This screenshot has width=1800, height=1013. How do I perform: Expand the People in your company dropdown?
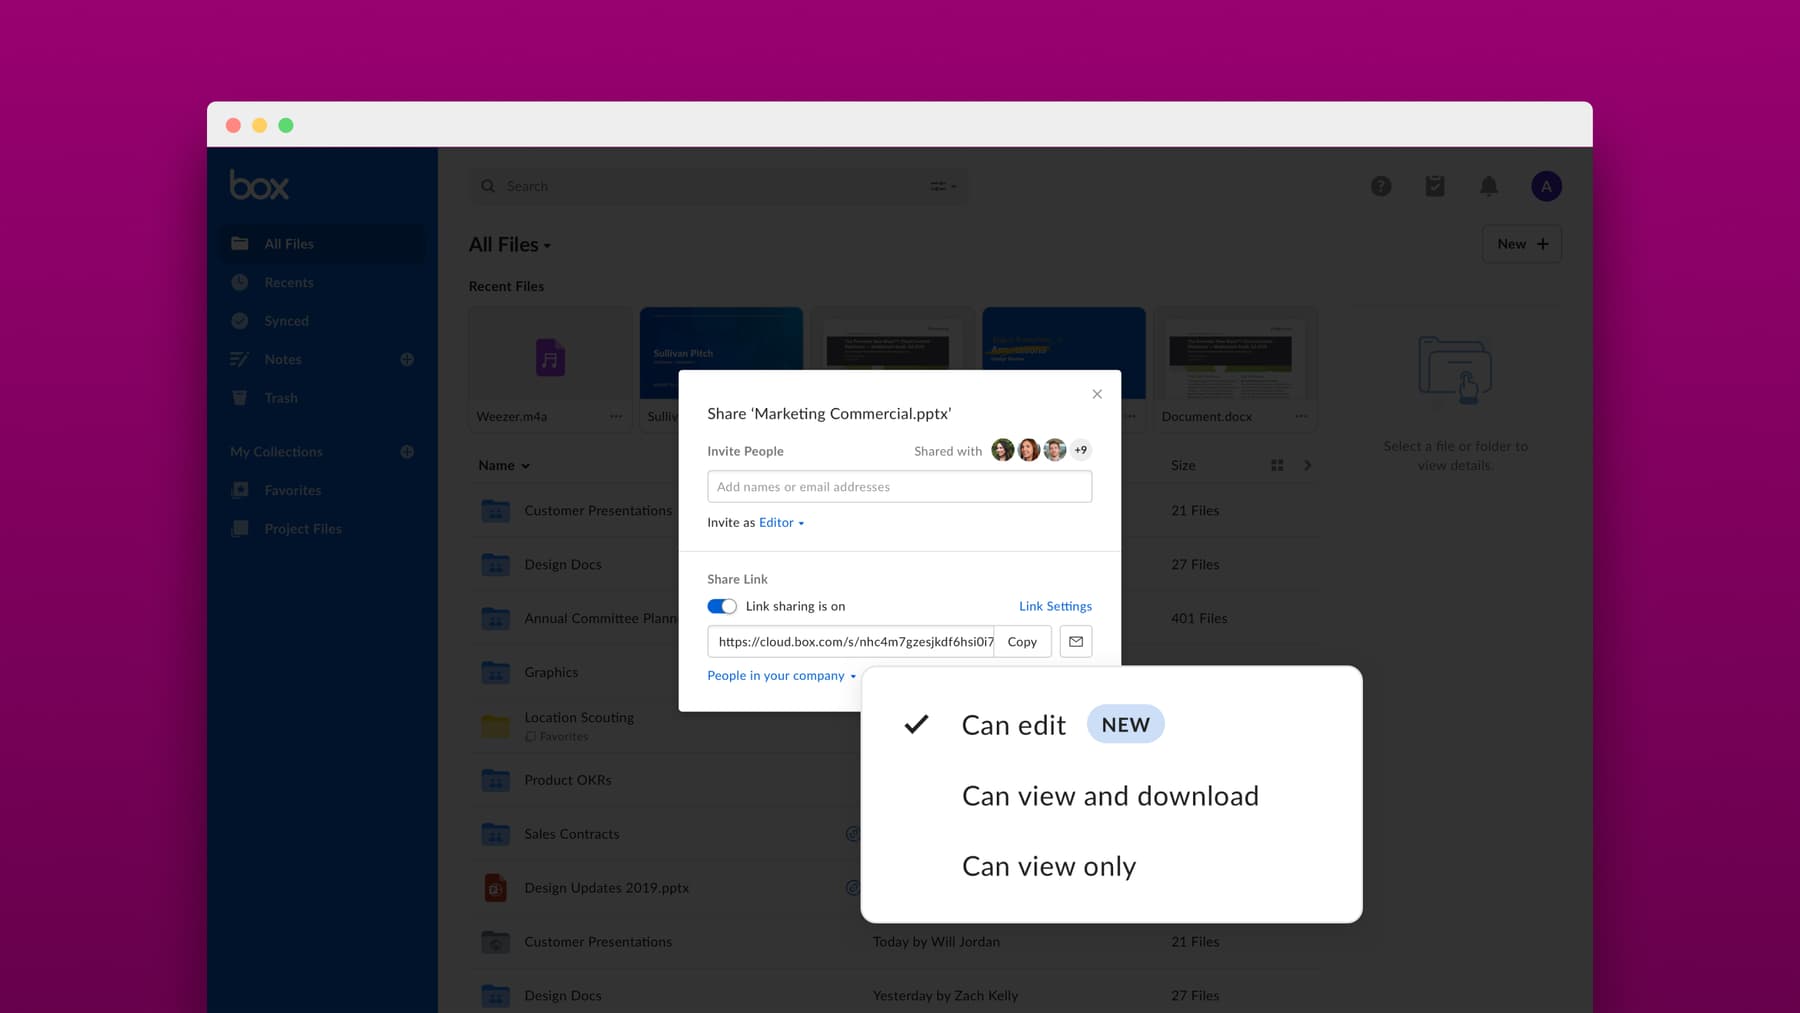coord(781,676)
